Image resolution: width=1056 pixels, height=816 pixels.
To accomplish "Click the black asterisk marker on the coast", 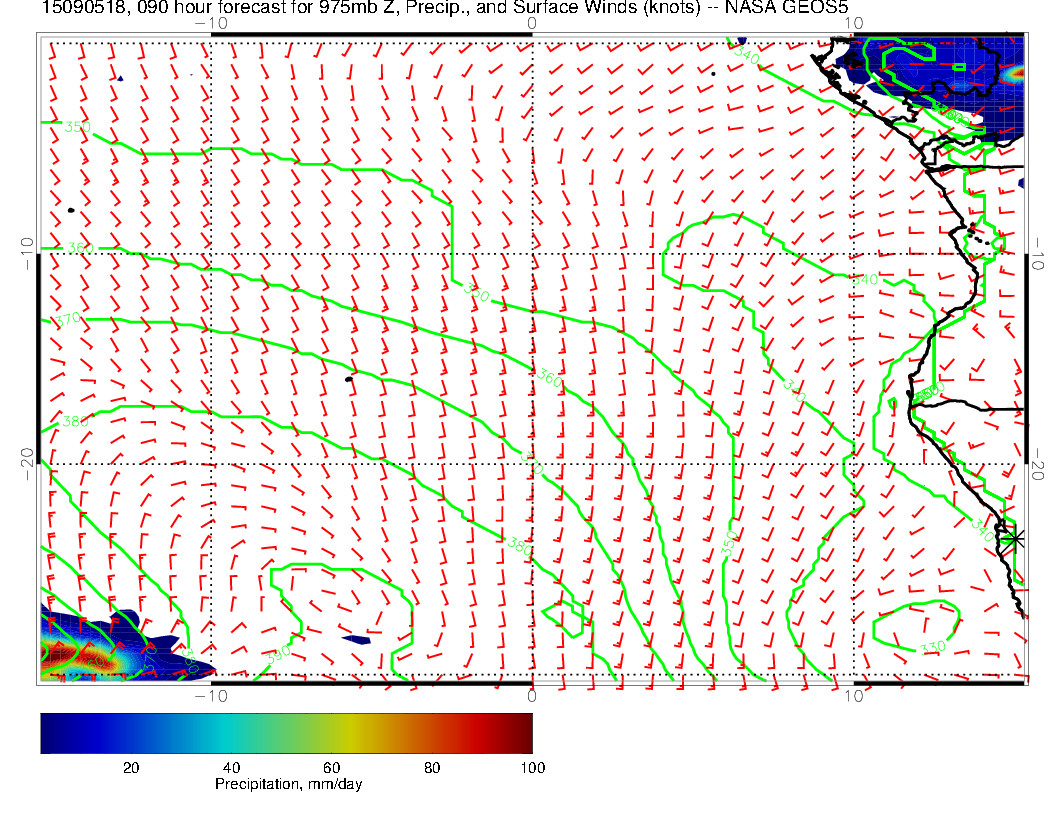I will 1015,539.
